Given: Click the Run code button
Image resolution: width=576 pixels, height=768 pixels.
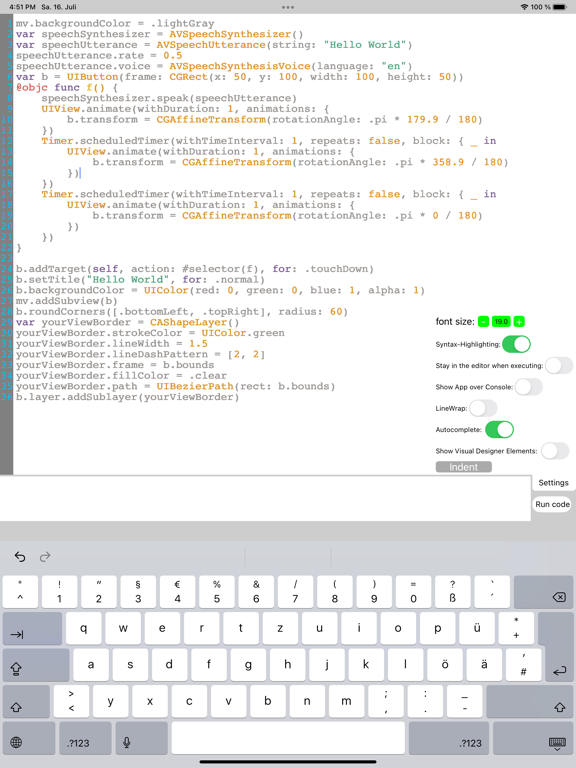Looking at the screenshot, I should [552, 504].
